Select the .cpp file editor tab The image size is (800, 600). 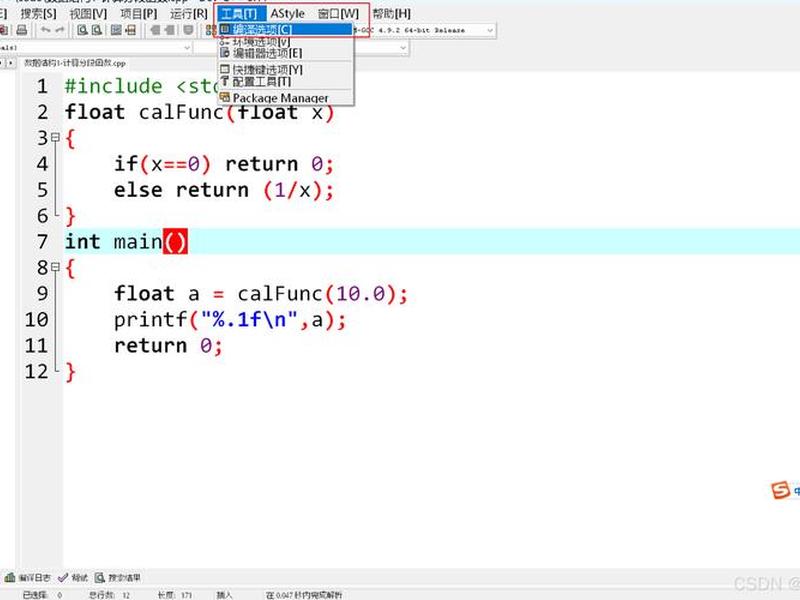point(74,63)
